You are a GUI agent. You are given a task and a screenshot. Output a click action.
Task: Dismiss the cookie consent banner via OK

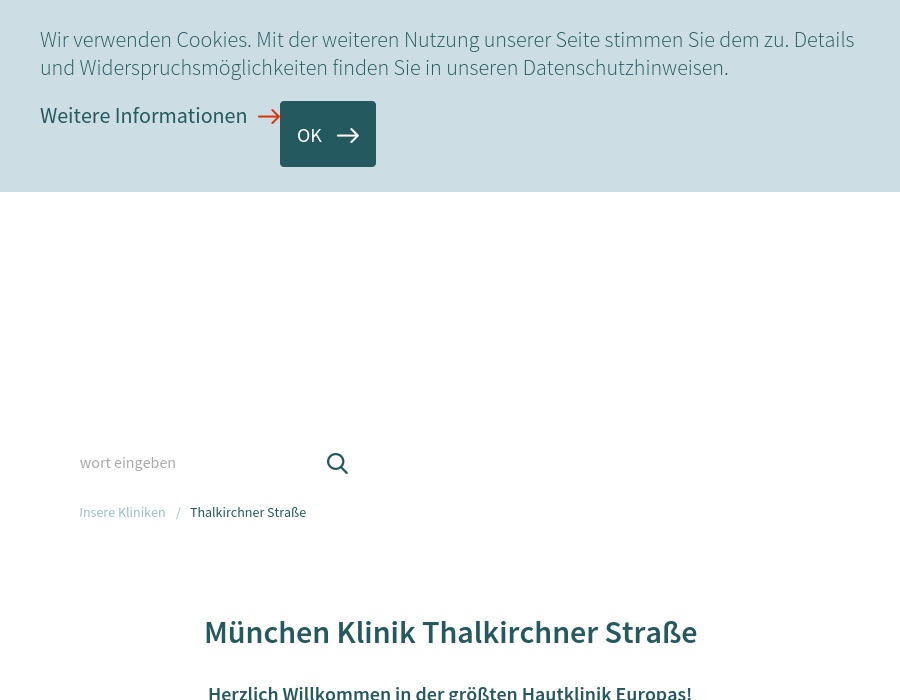pos(327,134)
